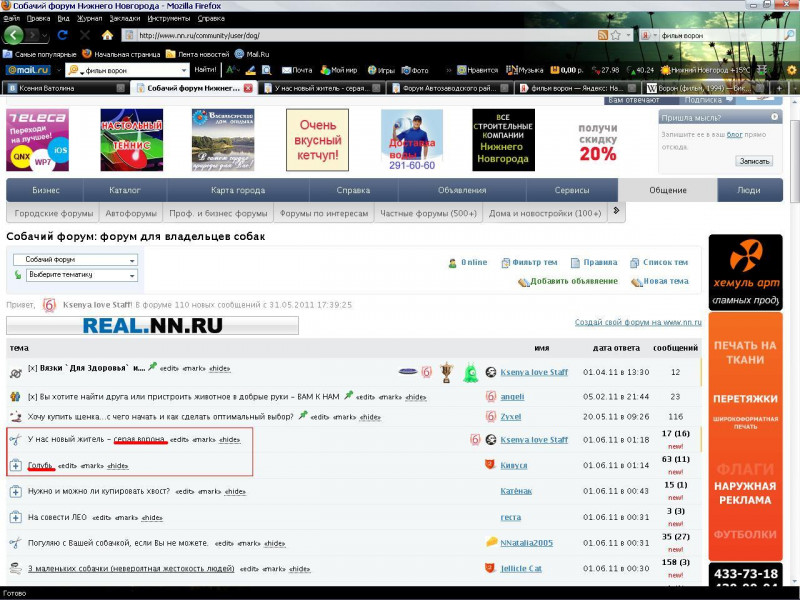This screenshot has height=600, width=800.
Task: Click the Add announcement (Добавить объявление) icon
Action: coord(523,282)
